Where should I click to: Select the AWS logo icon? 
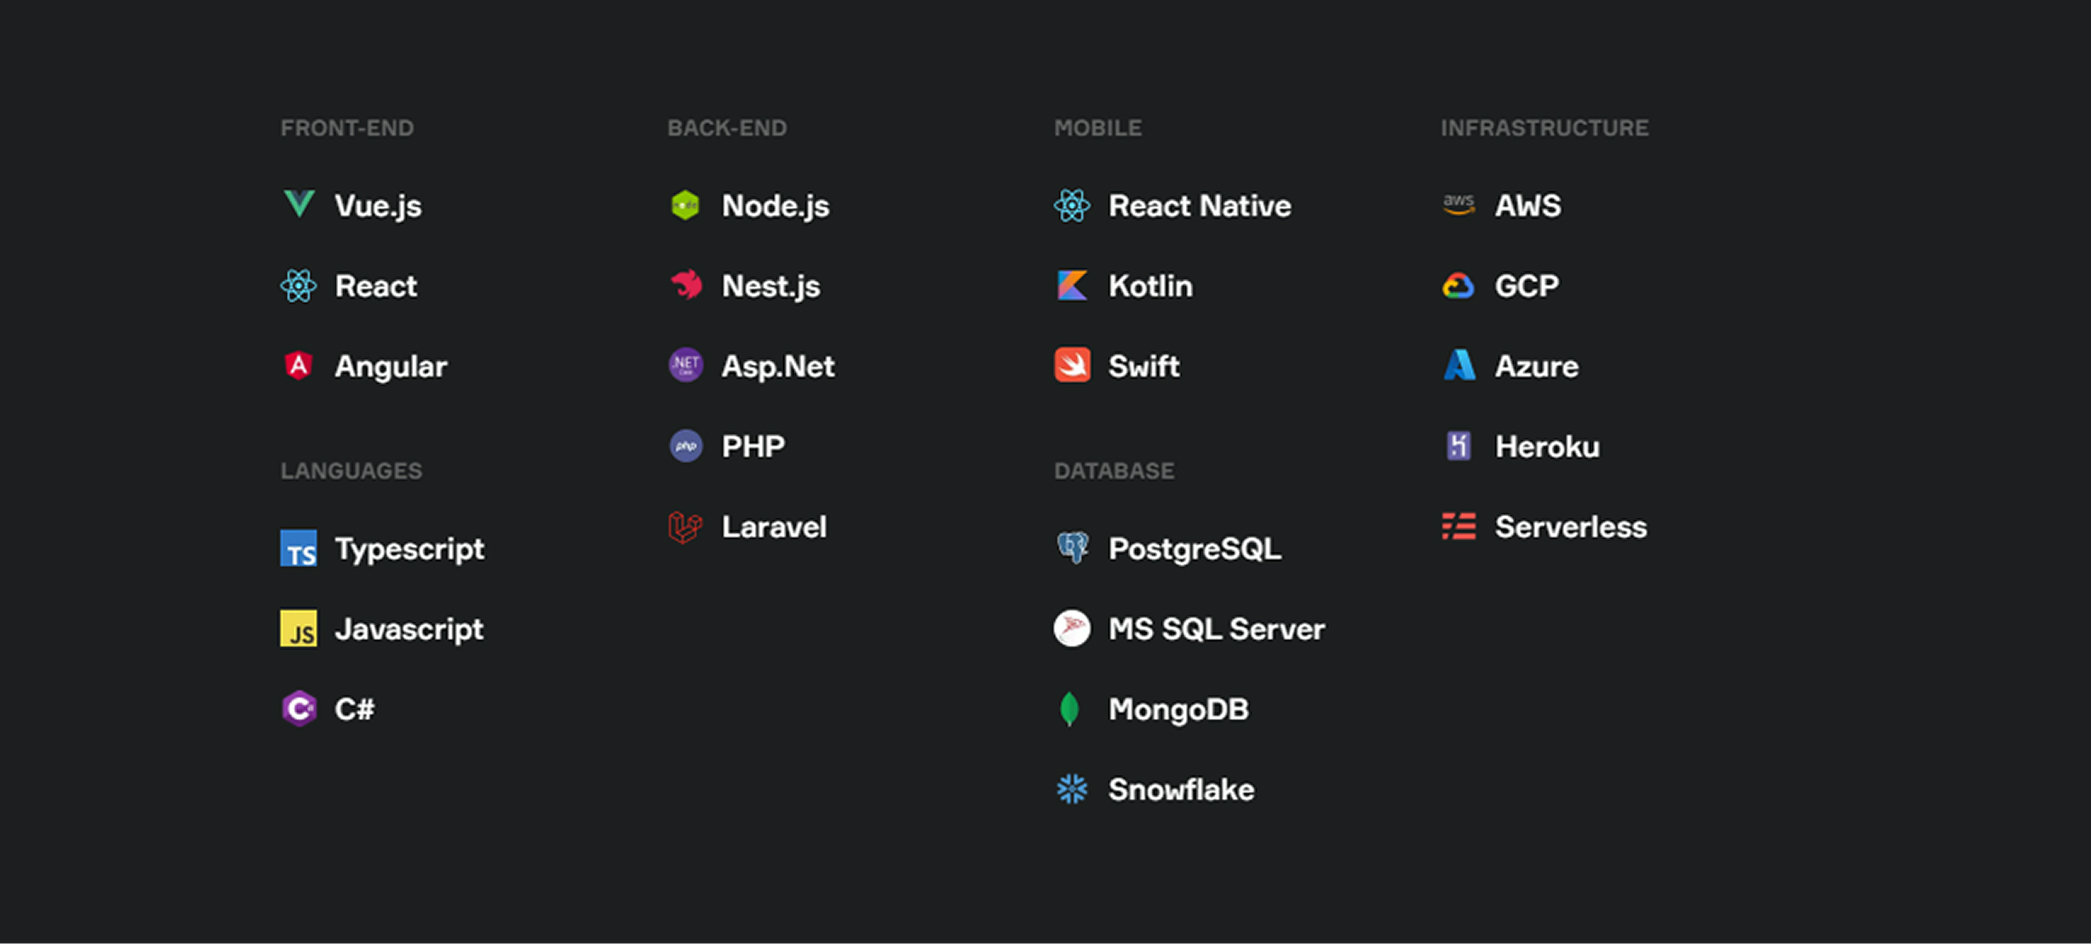point(1459,205)
